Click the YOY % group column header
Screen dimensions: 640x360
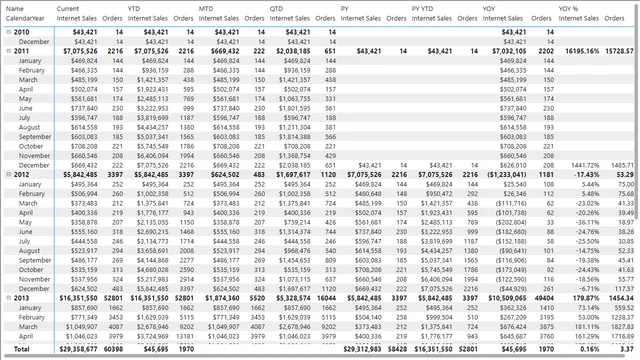tap(568, 9)
